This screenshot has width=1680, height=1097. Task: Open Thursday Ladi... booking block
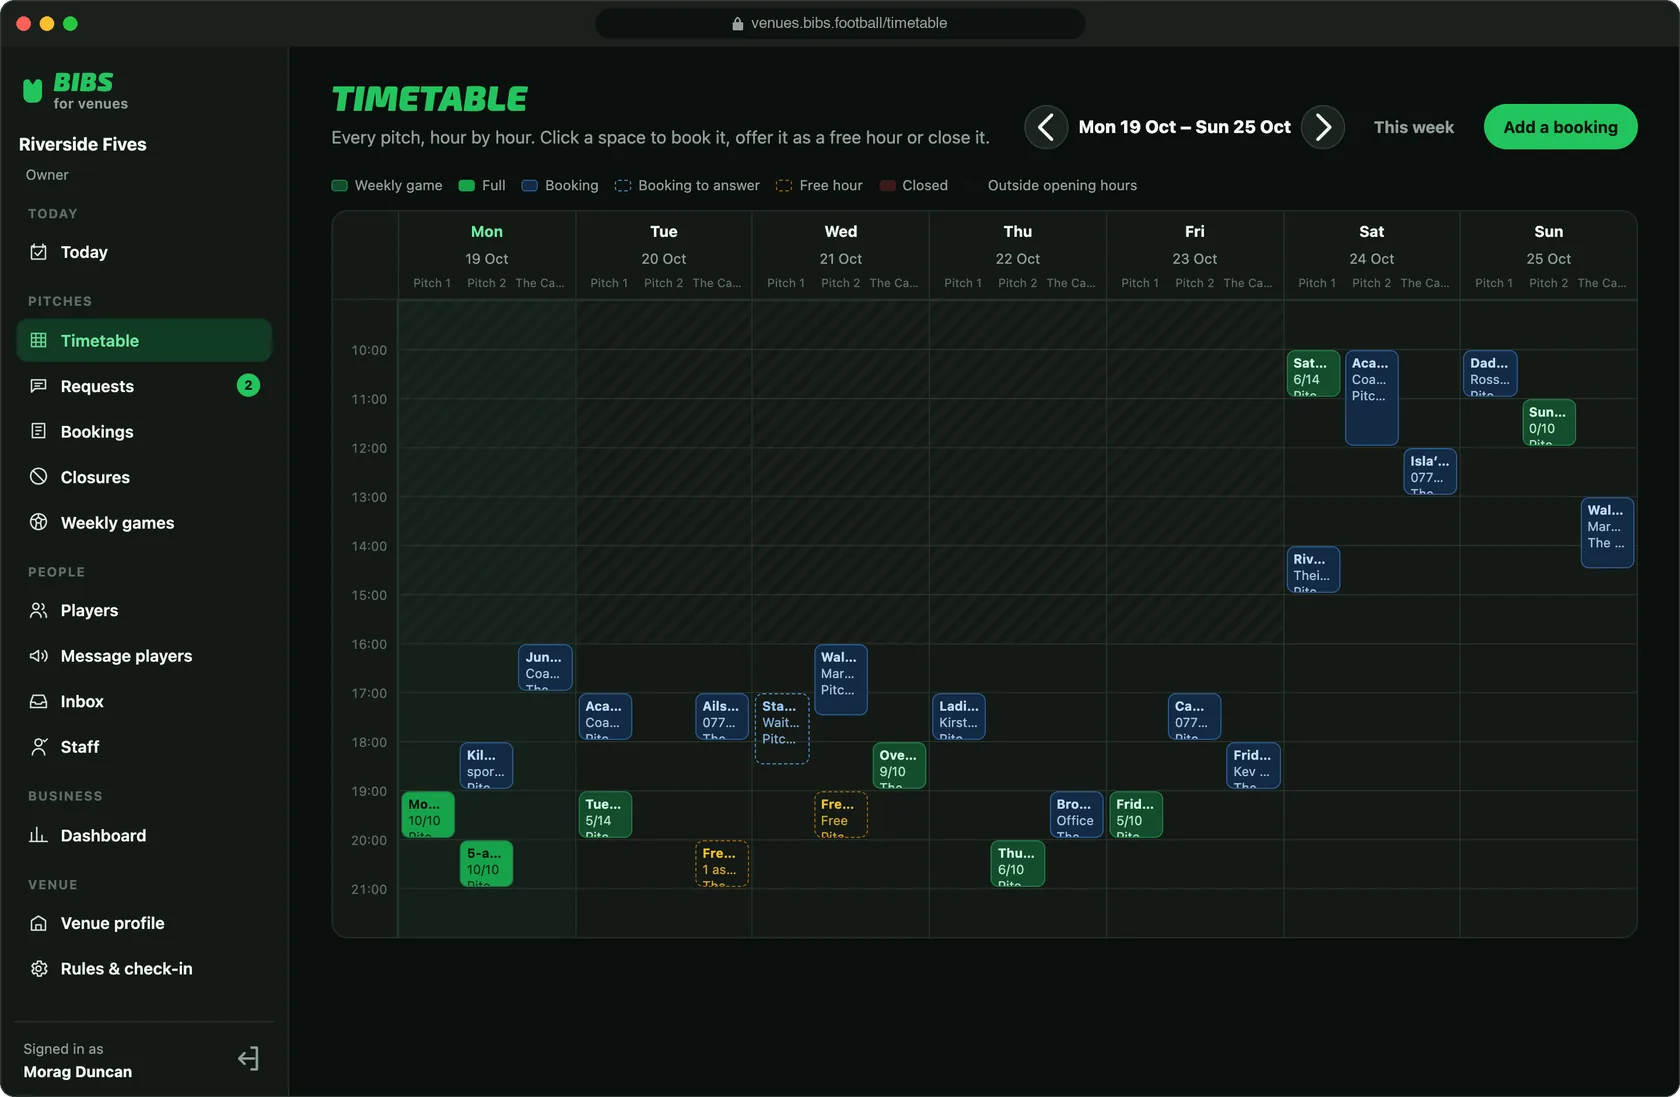pos(958,717)
